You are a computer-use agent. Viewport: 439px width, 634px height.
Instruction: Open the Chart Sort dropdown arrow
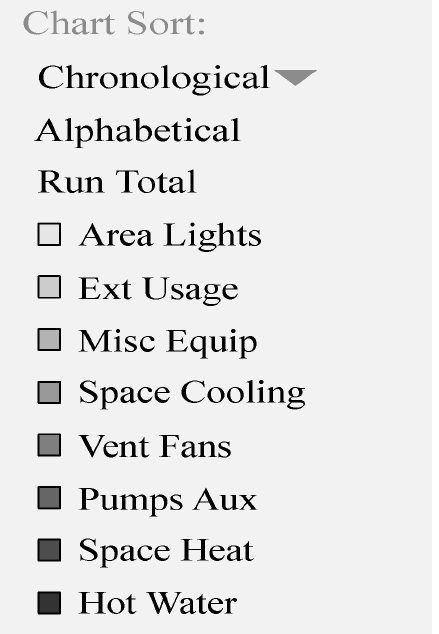click(x=295, y=77)
